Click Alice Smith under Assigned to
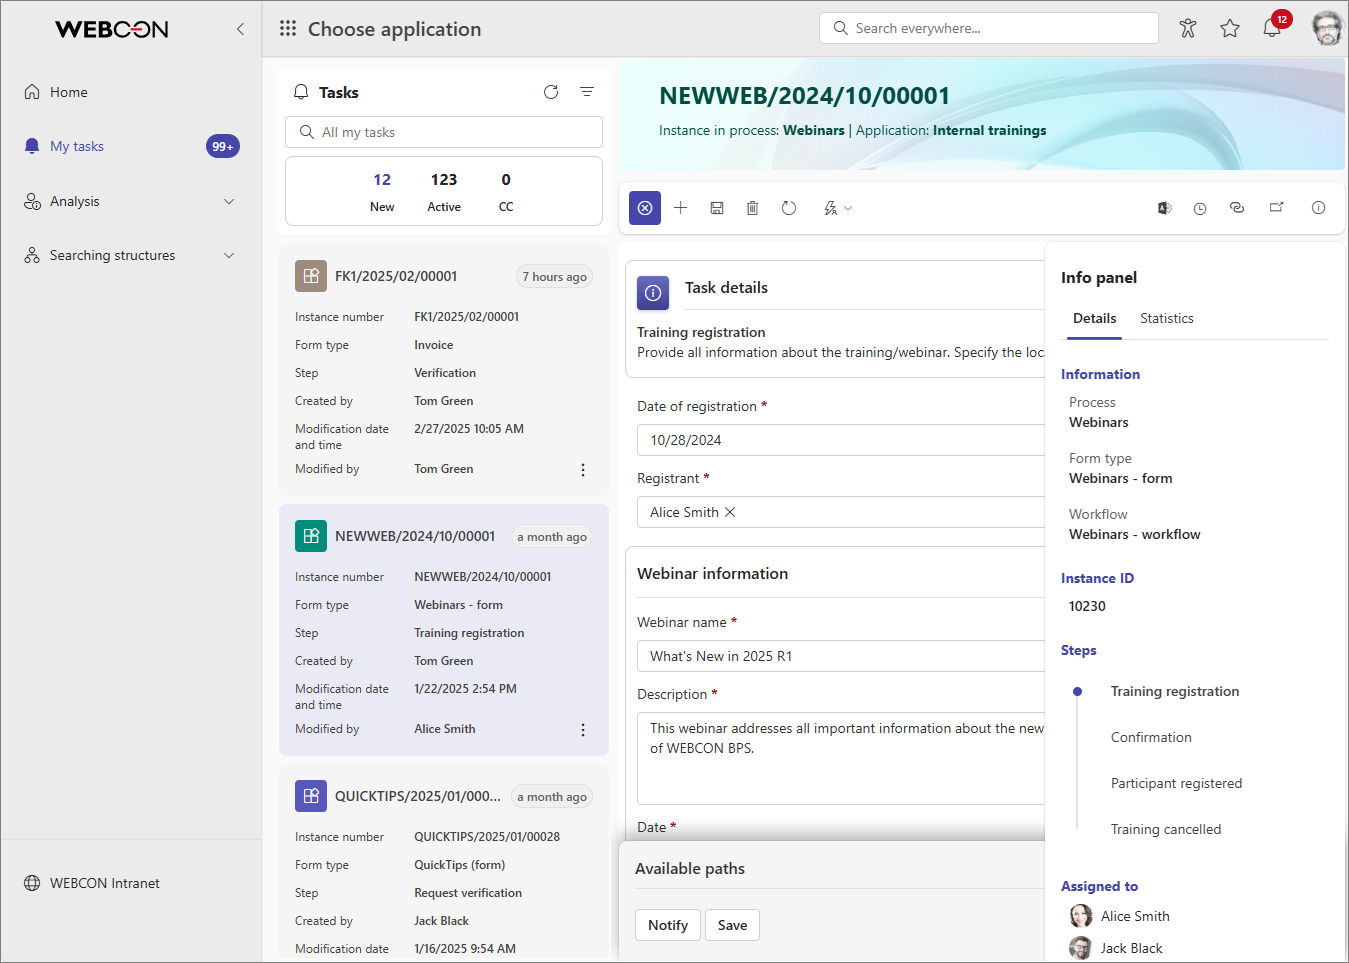 click(1120, 916)
